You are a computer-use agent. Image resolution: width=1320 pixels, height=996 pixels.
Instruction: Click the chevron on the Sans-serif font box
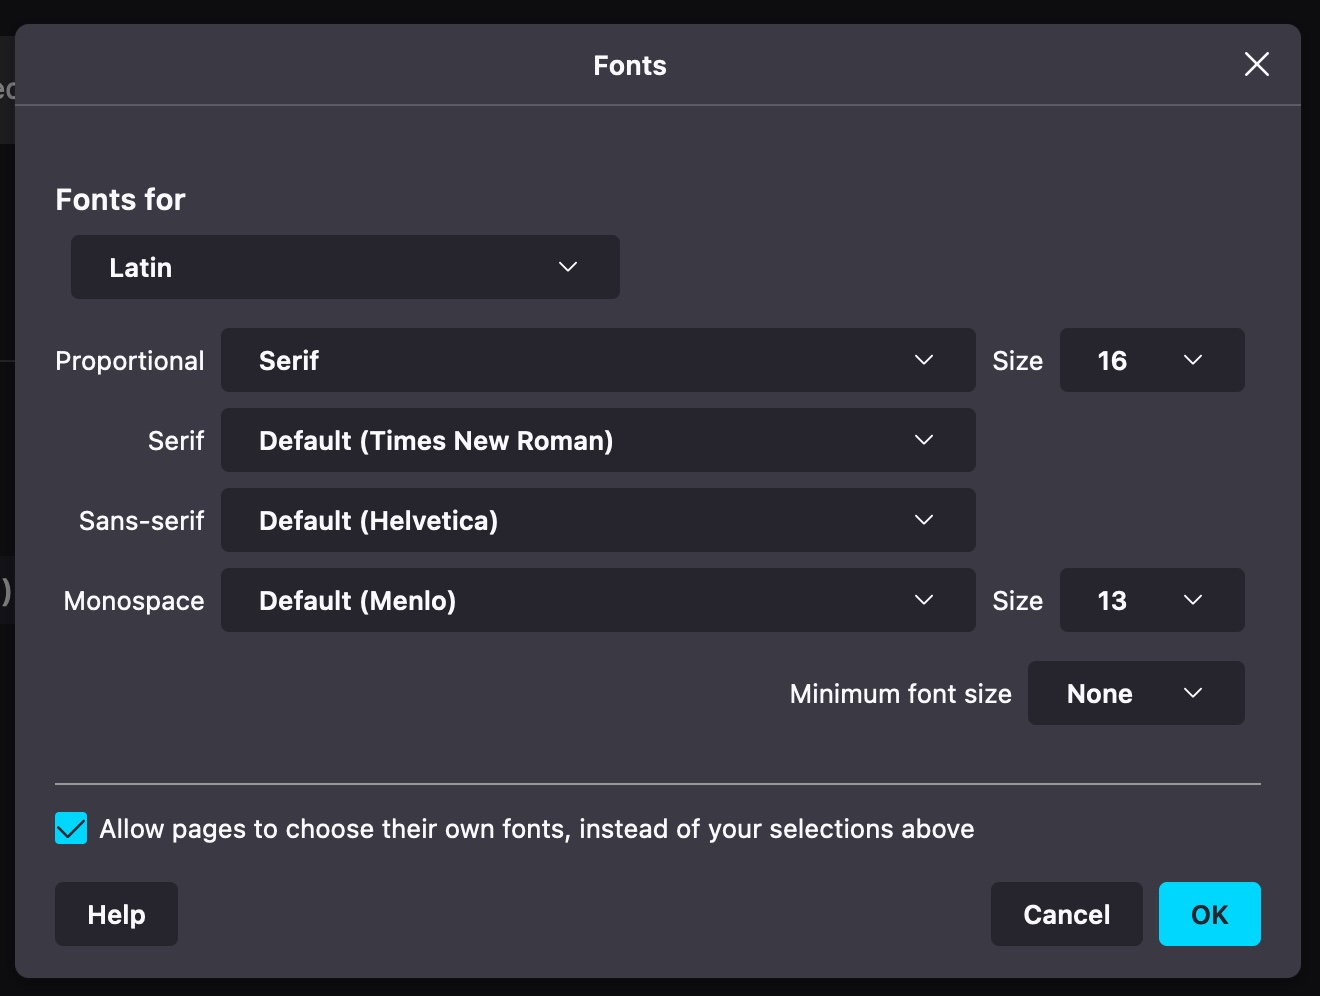pos(923,520)
